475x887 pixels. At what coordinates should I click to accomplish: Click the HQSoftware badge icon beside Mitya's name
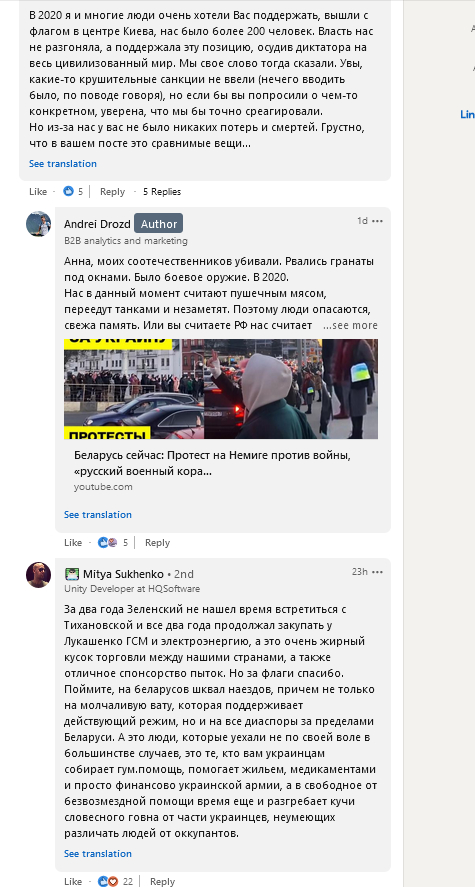point(71,574)
